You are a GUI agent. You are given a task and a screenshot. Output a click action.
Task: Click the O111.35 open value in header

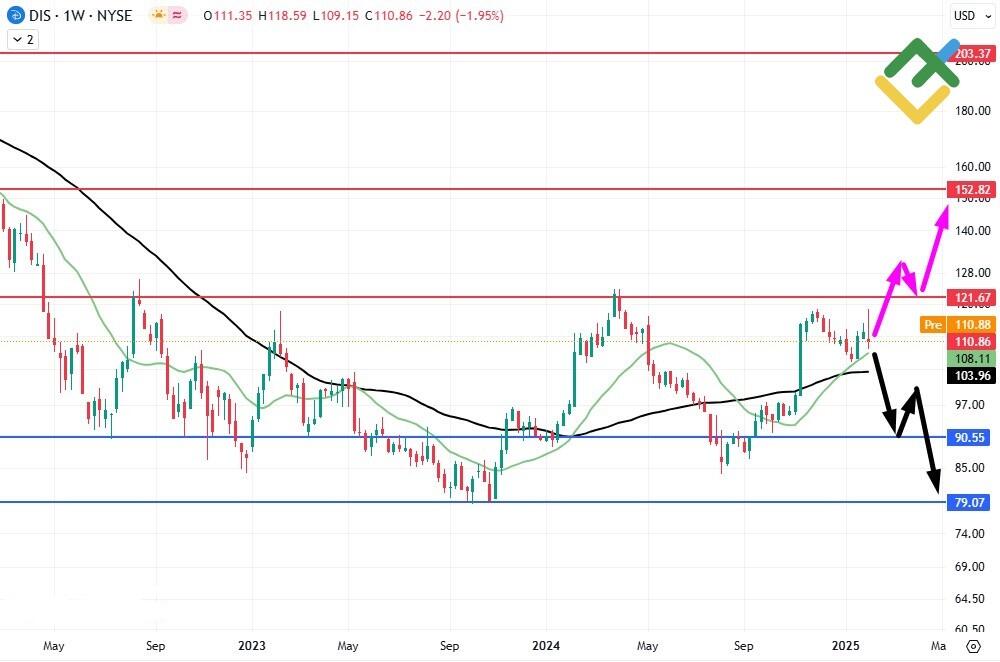click(x=228, y=15)
